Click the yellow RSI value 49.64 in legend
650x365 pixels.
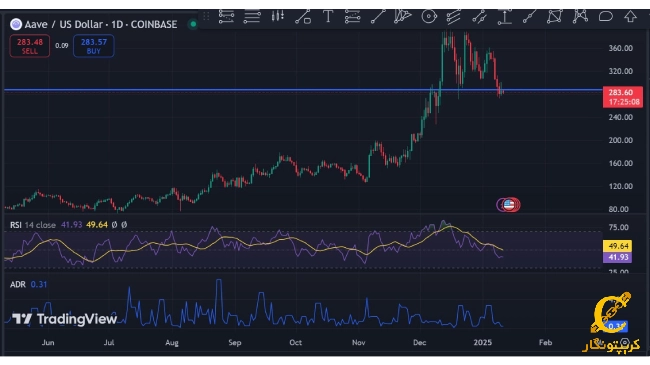(x=97, y=225)
